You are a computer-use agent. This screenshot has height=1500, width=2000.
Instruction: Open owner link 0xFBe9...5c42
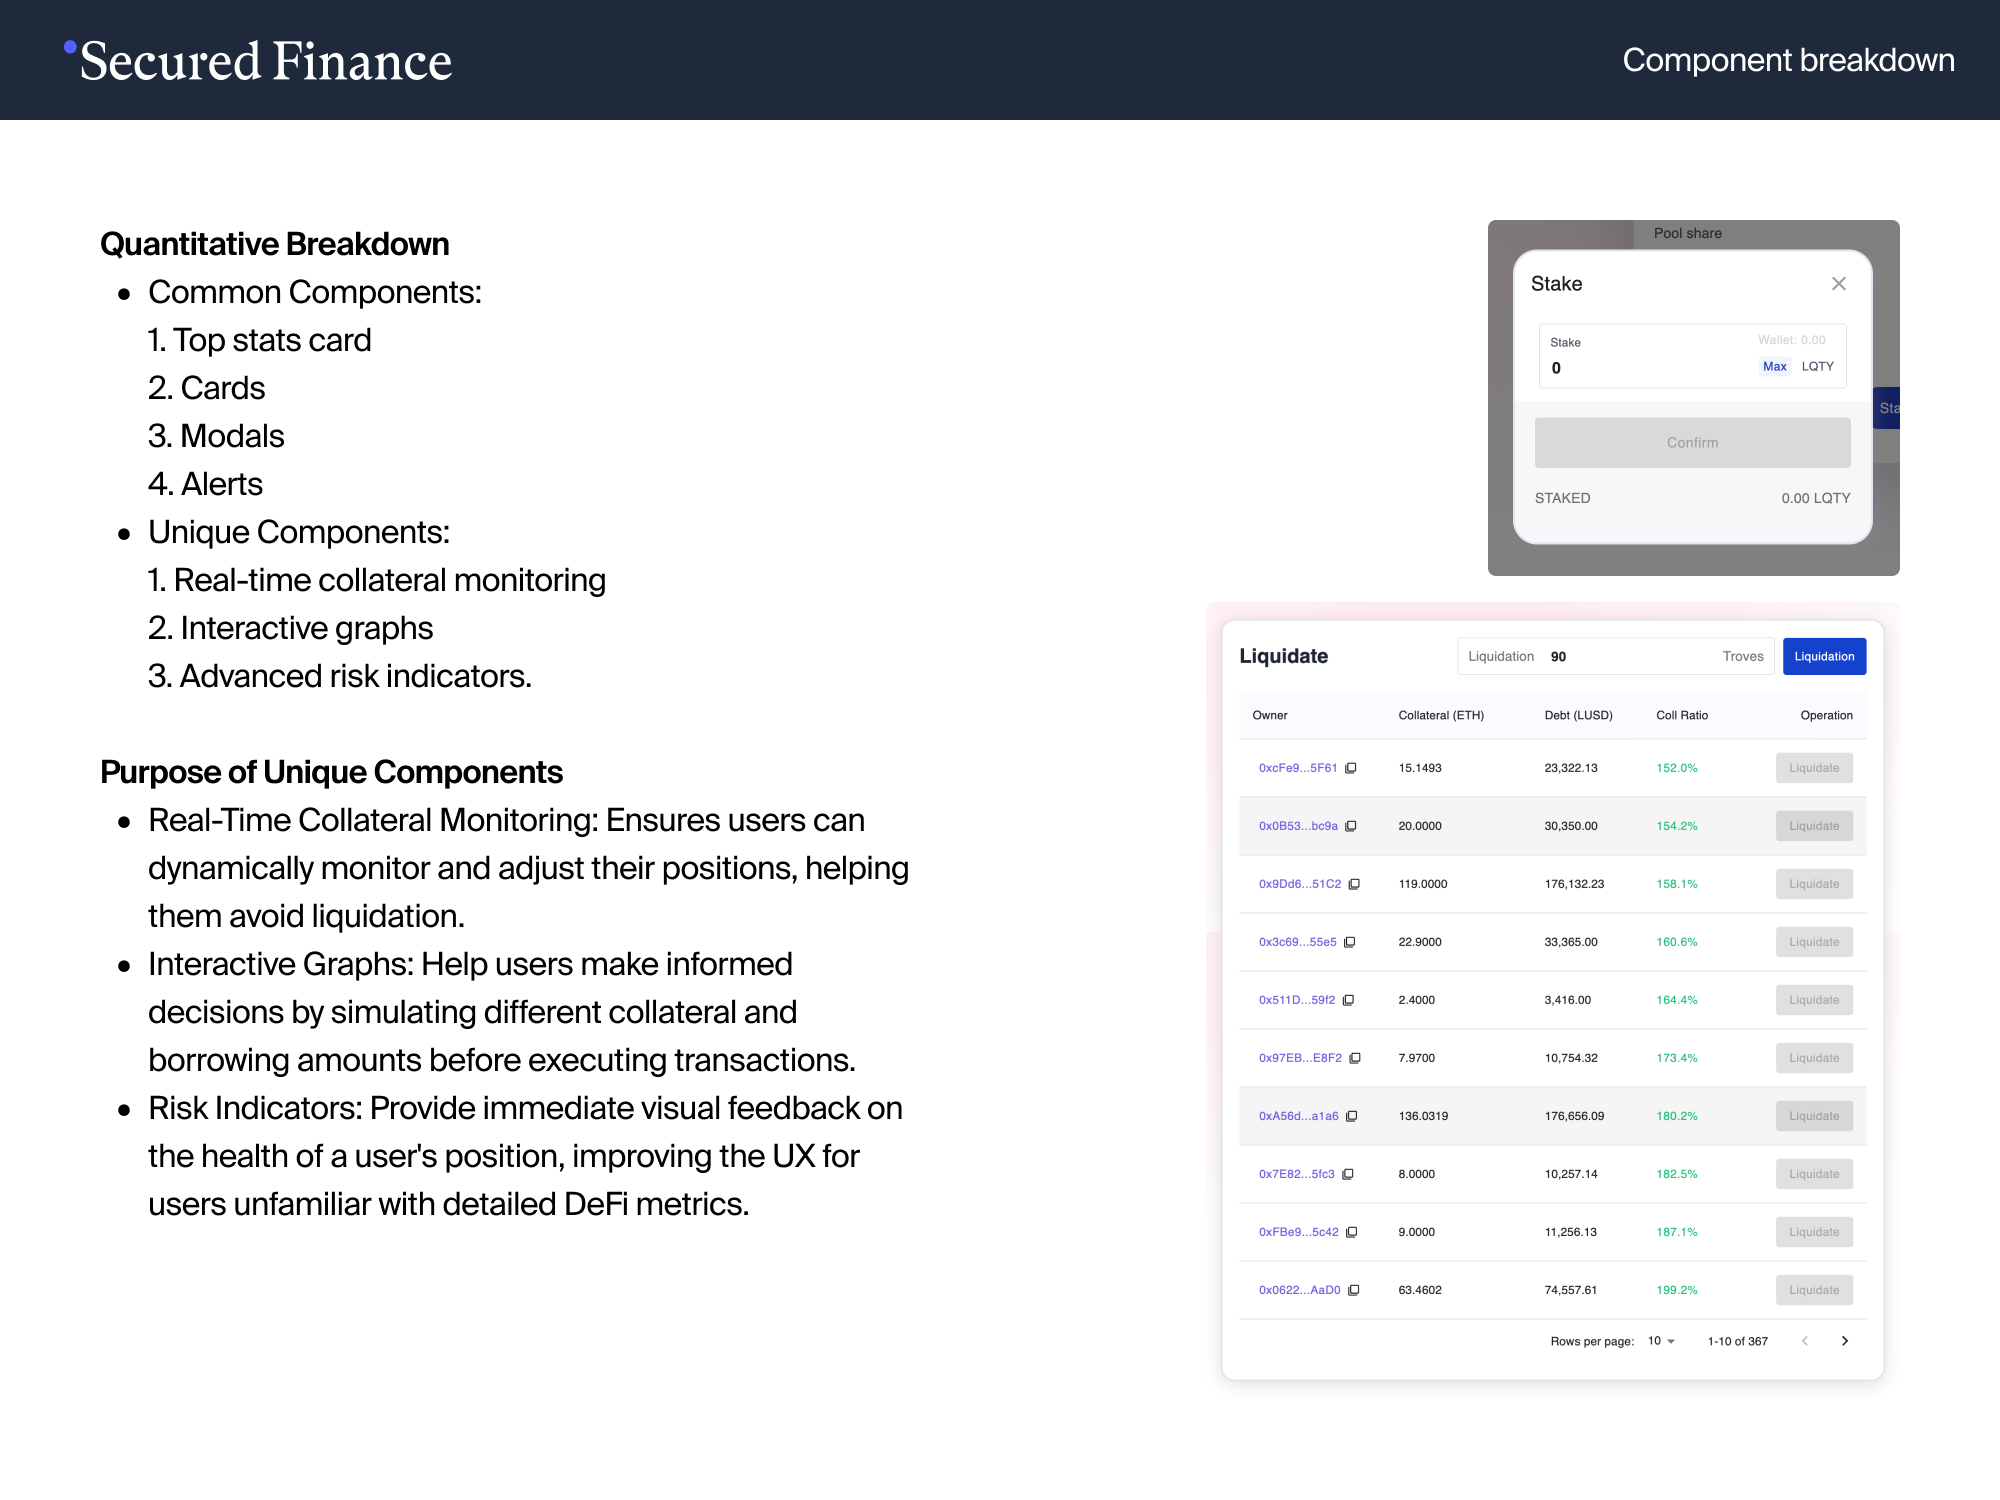(1298, 1232)
